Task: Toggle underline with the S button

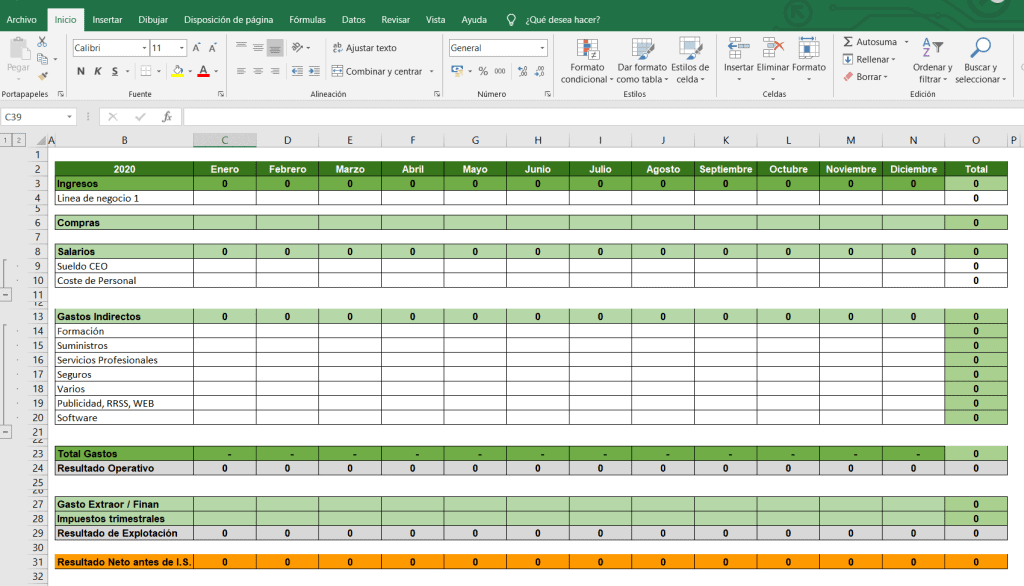Action: [115, 71]
